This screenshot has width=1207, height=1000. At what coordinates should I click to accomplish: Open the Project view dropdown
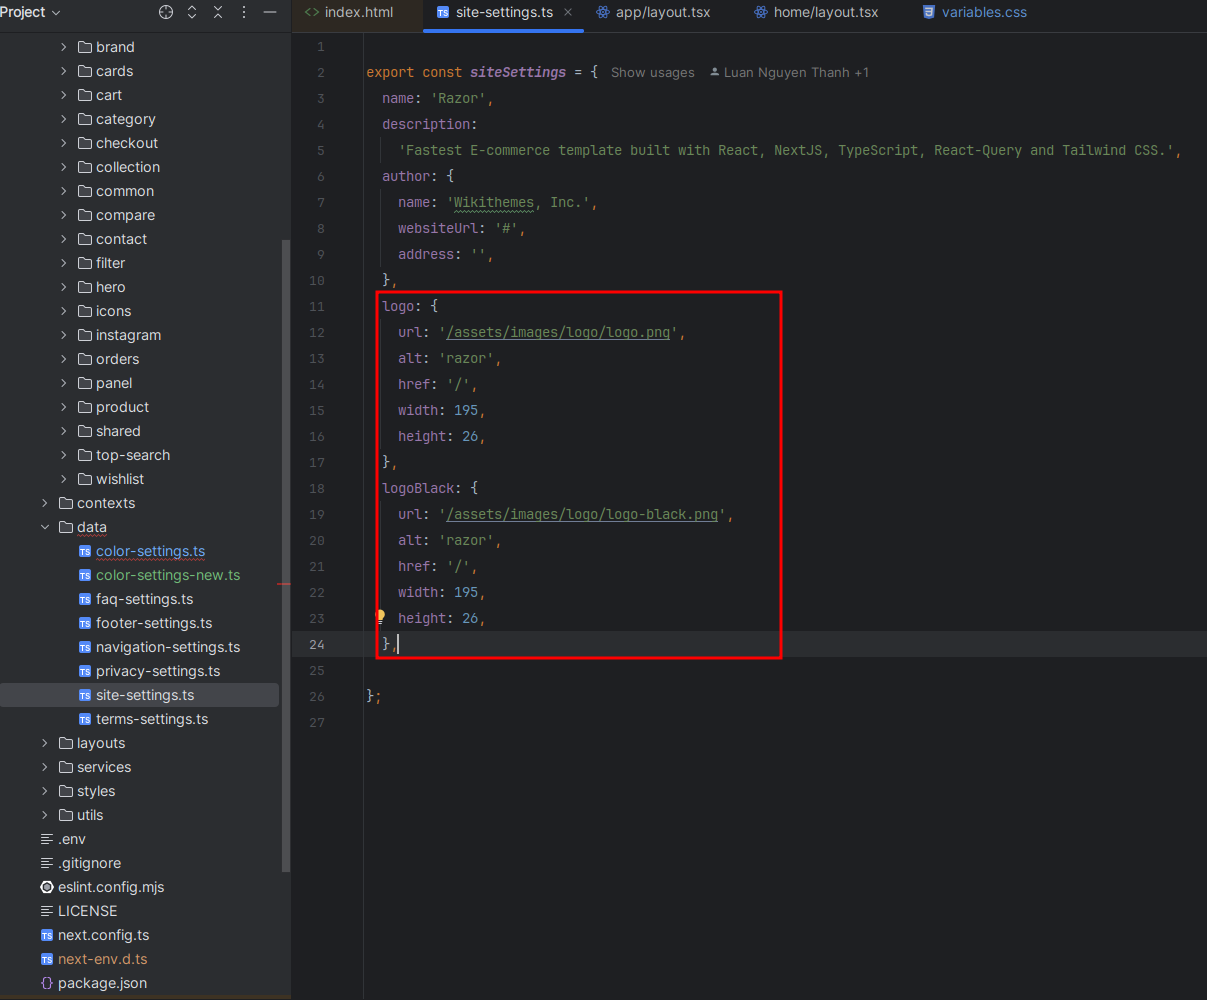tap(30, 12)
